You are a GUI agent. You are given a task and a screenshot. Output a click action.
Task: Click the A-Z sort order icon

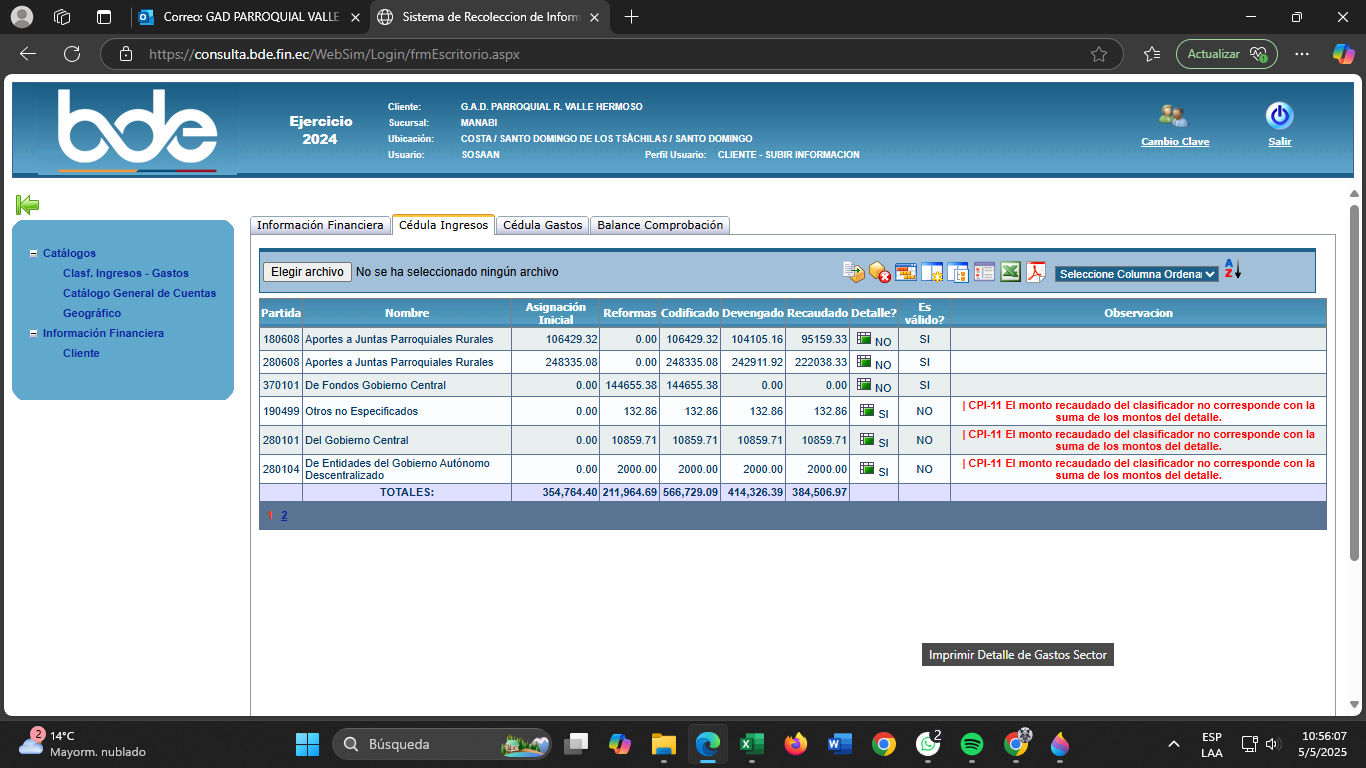pos(1232,270)
